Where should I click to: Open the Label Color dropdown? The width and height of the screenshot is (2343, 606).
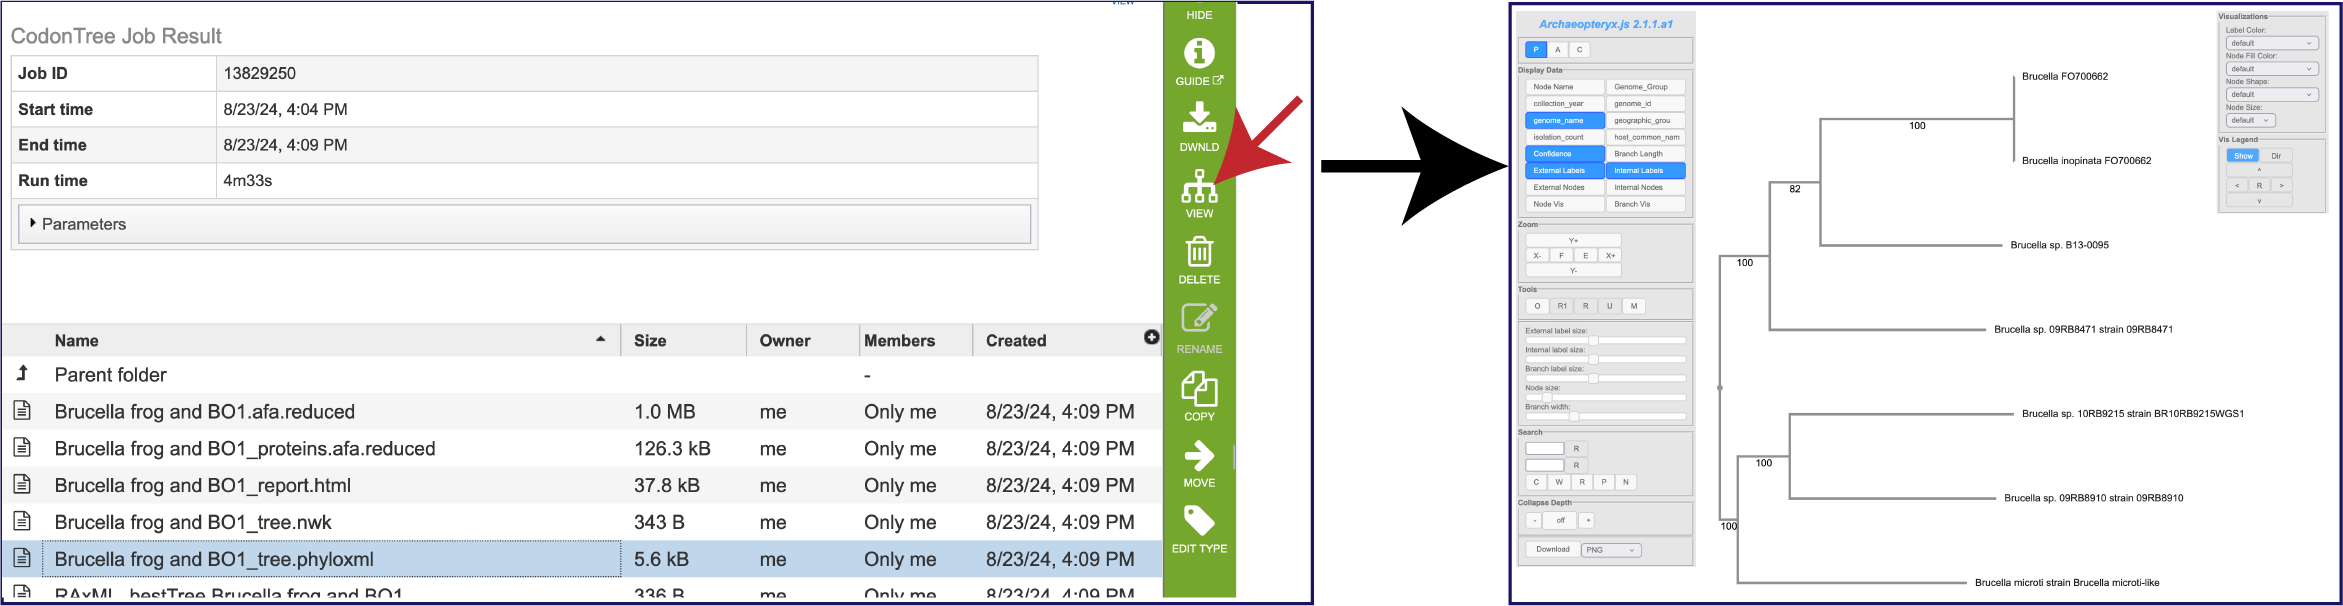2271,43
